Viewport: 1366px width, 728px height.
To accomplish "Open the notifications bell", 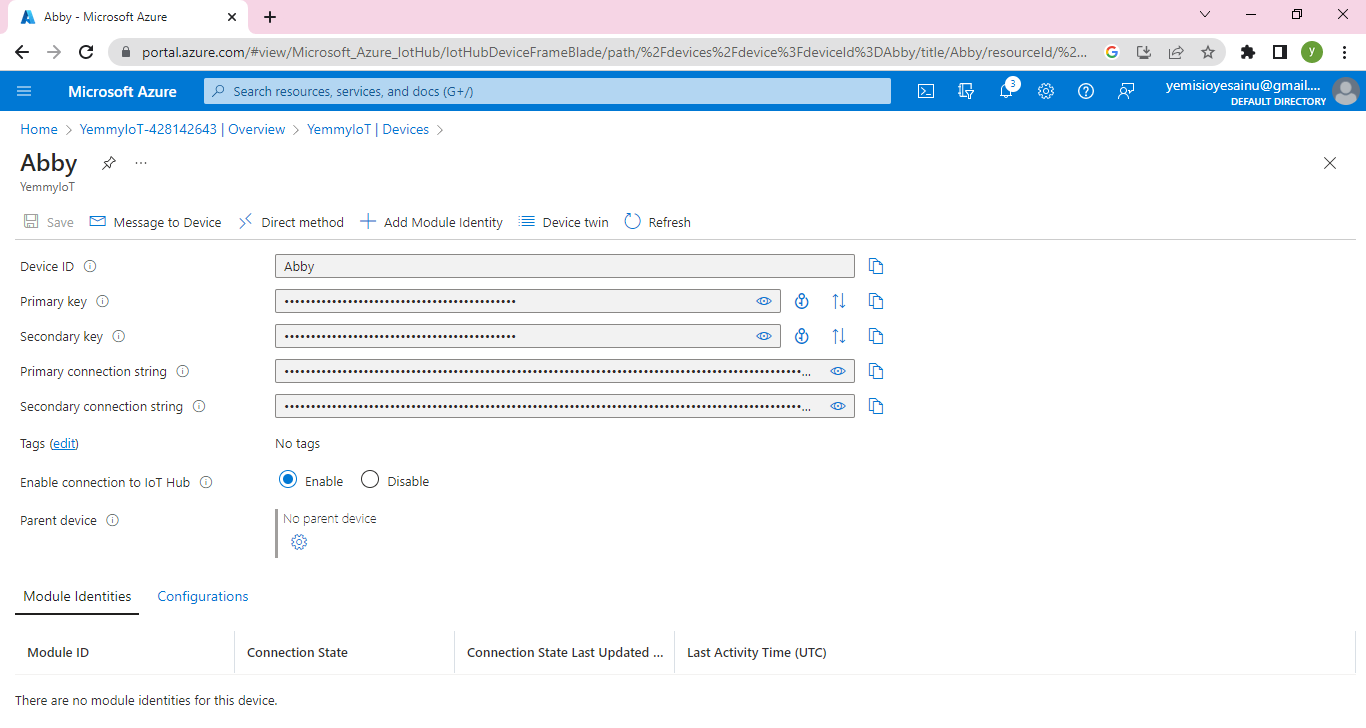I will click(1006, 91).
